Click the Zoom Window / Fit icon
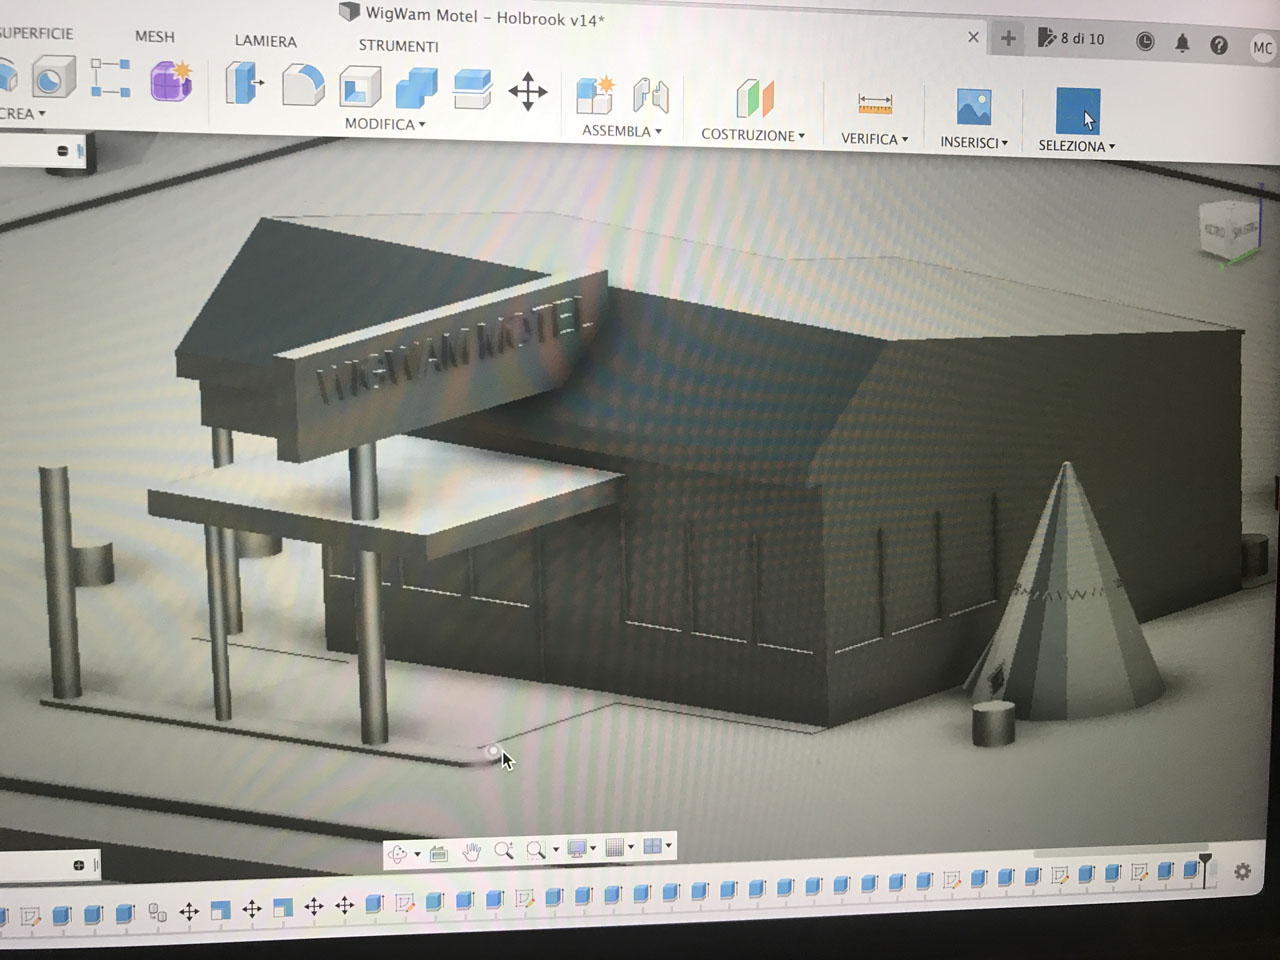Viewport: 1280px width, 960px height. tap(536, 850)
